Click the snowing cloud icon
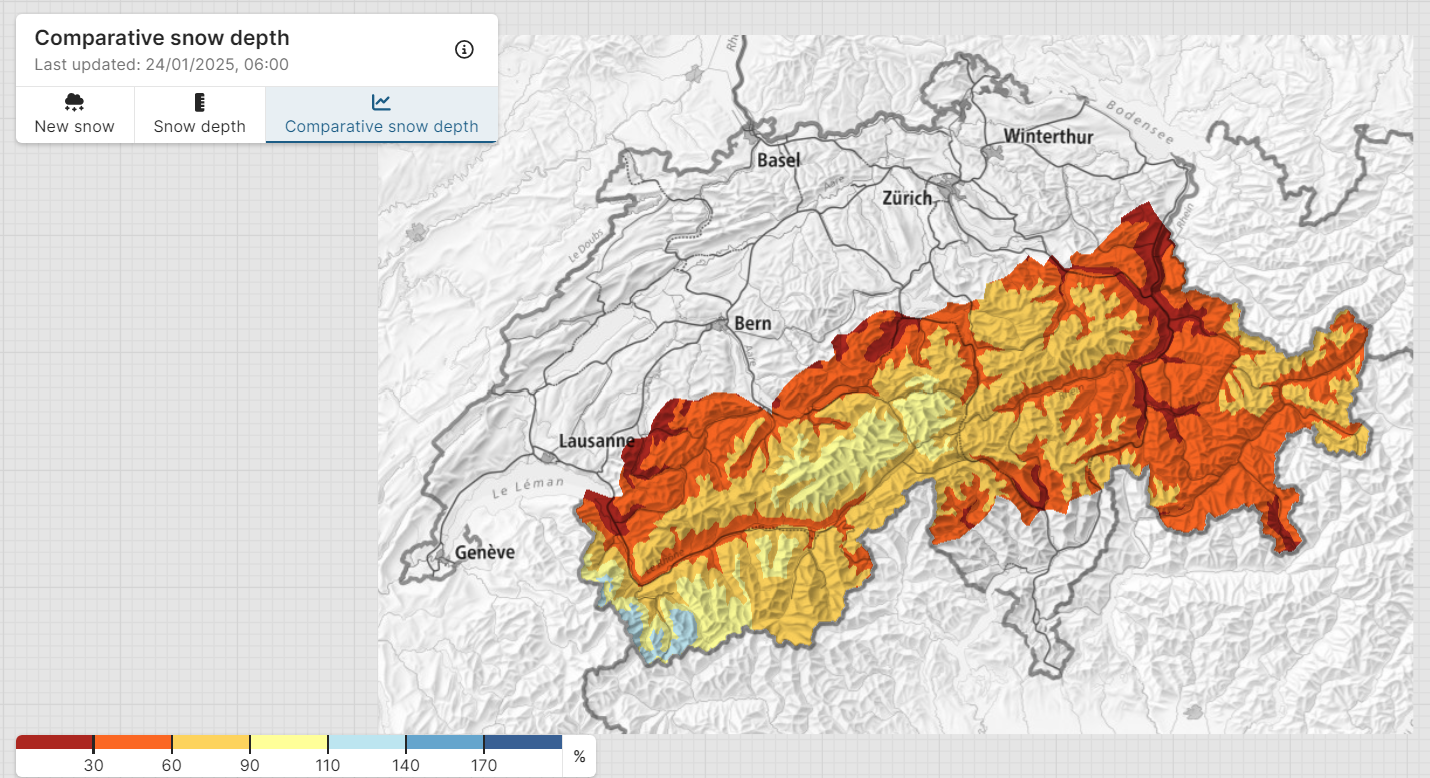Image resolution: width=1430 pixels, height=778 pixels. click(x=74, y=102)
